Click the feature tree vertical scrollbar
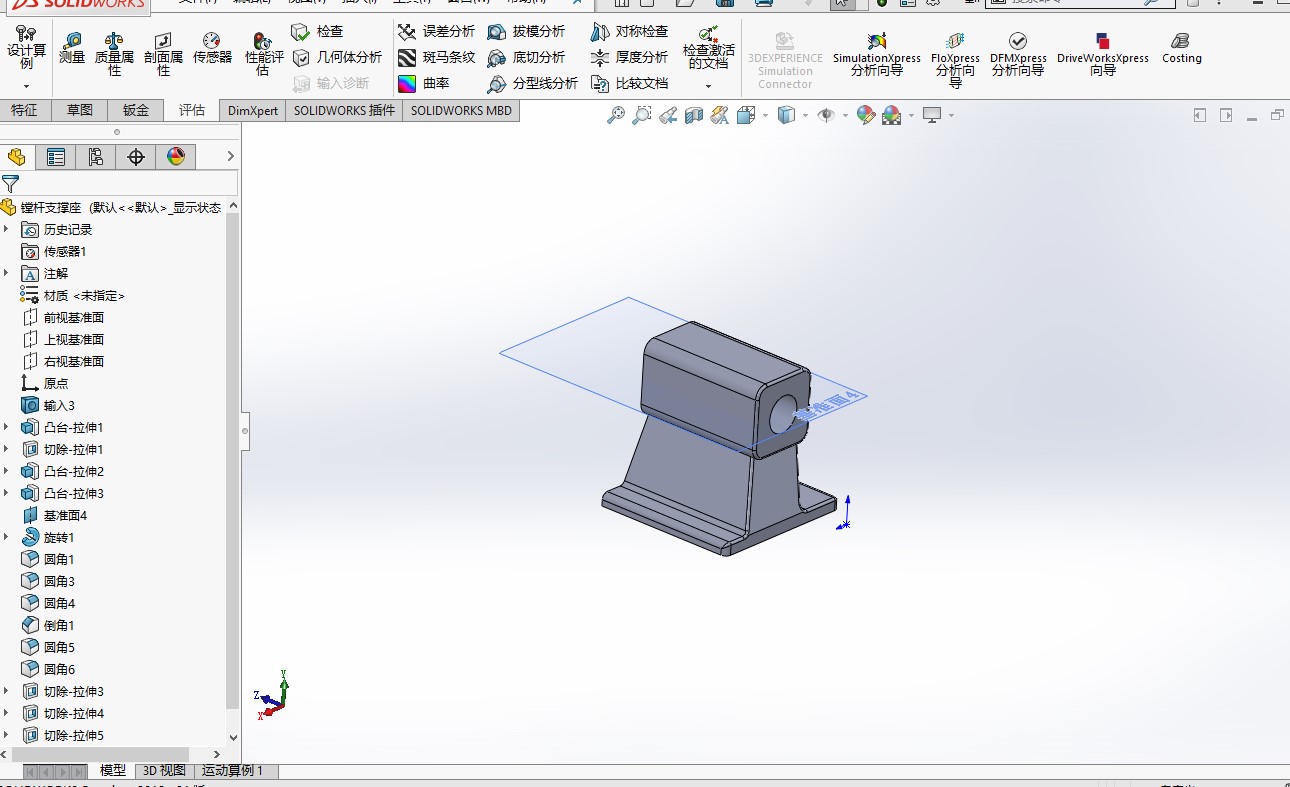 coord(234,460)
